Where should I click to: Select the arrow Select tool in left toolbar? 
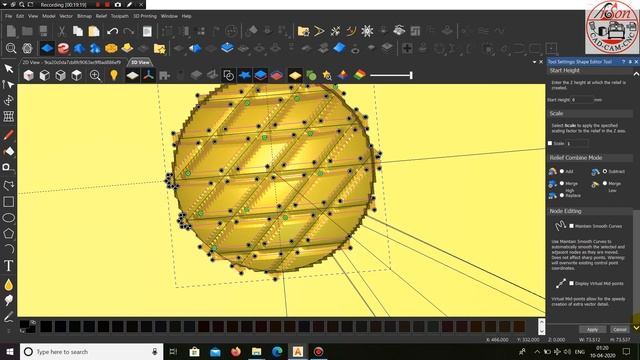tap(9, 69)
